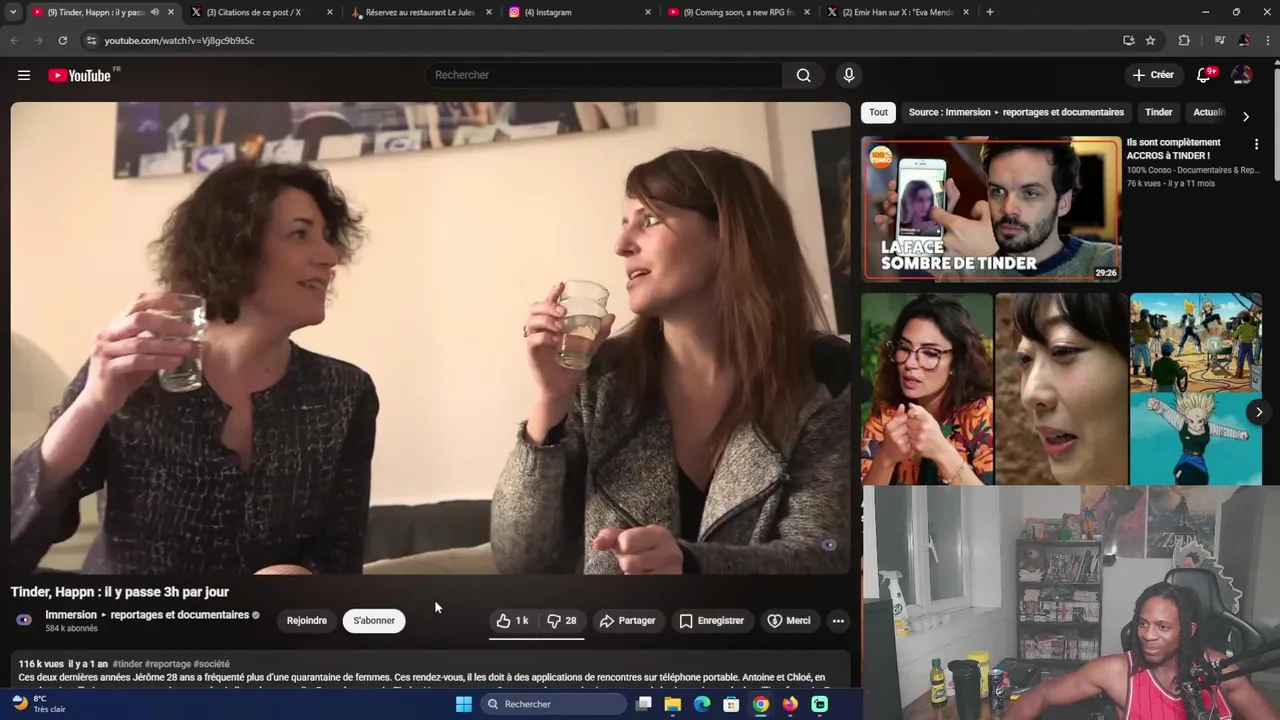Click the Immersion channel avatar

(24, 620)
